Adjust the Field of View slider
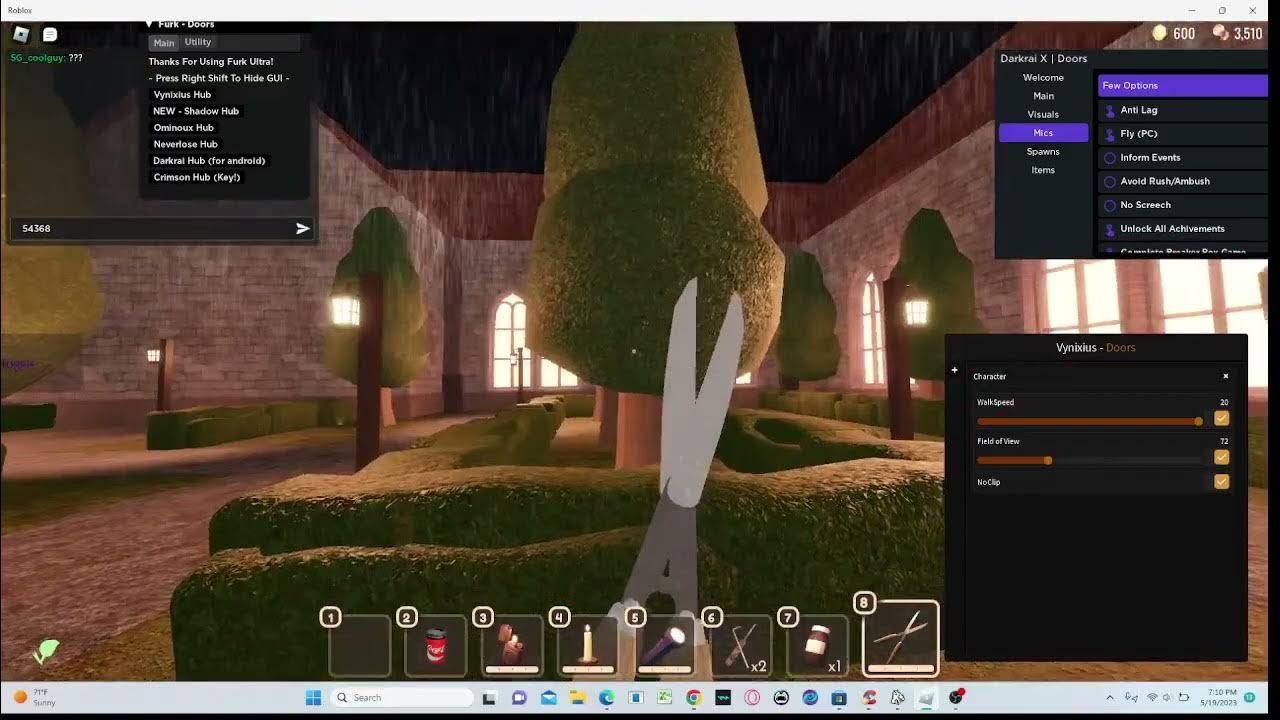This screenshot has width=1280, height=720. tap(1089, 461)
